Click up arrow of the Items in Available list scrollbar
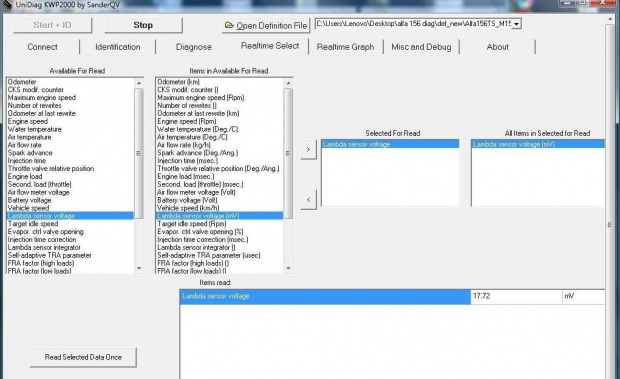The width and height of the screenshot is (620, 379). click(288, 83)
